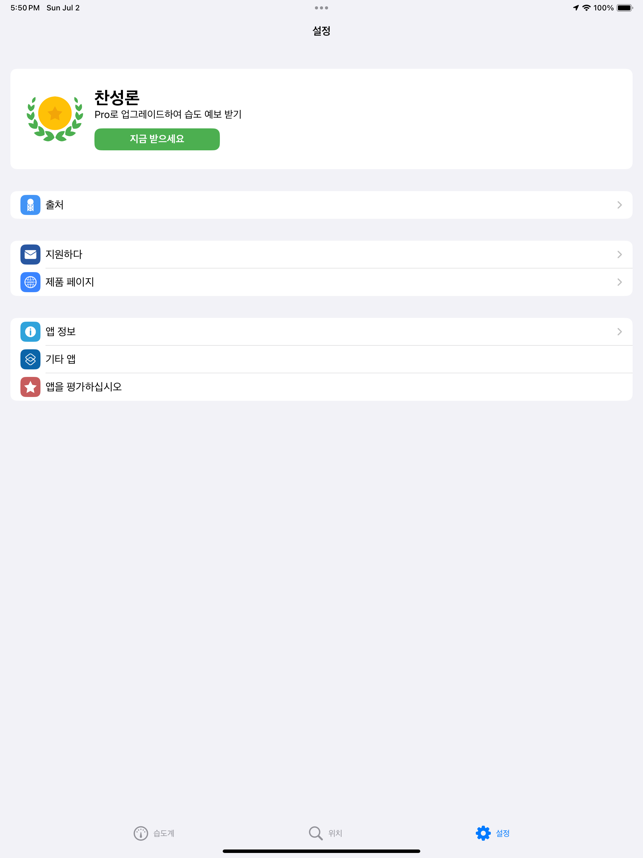The height and width of the screenshot is (858, 643).
Task: Tap the 습도계 gauge tab icon
Action: click(141, 833)
